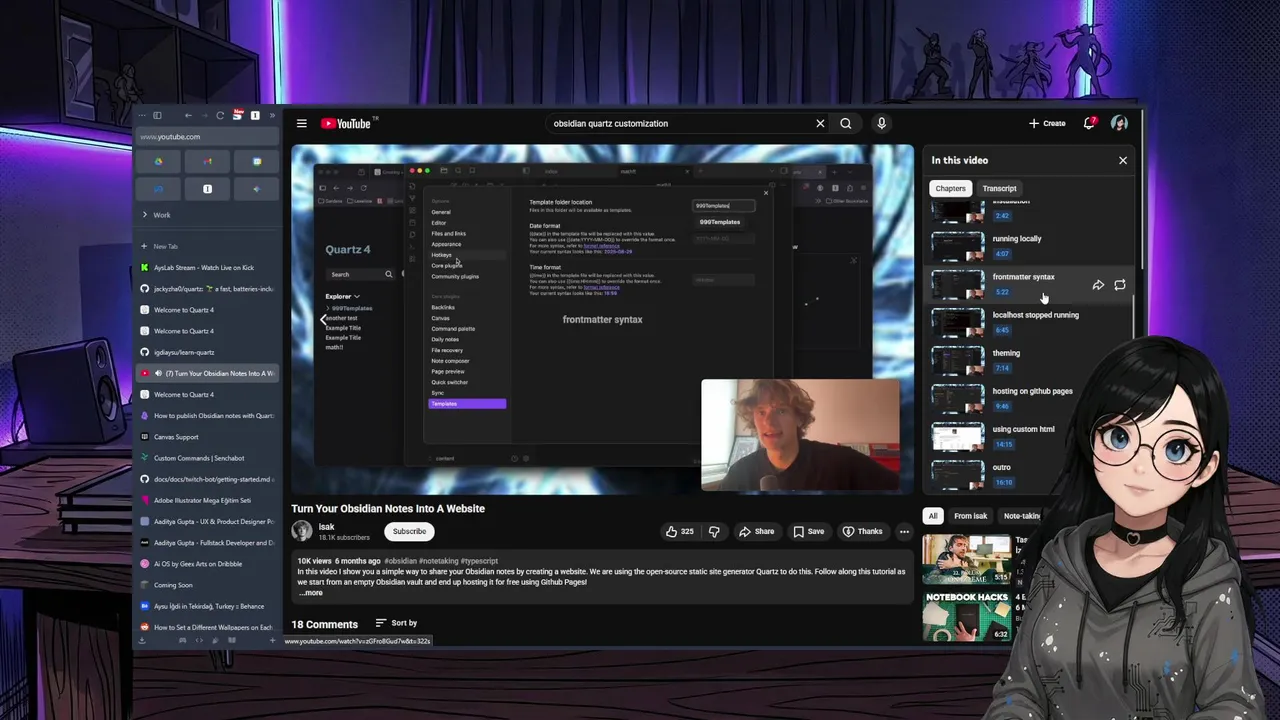Click the YouTube search input field

point(678,123)
